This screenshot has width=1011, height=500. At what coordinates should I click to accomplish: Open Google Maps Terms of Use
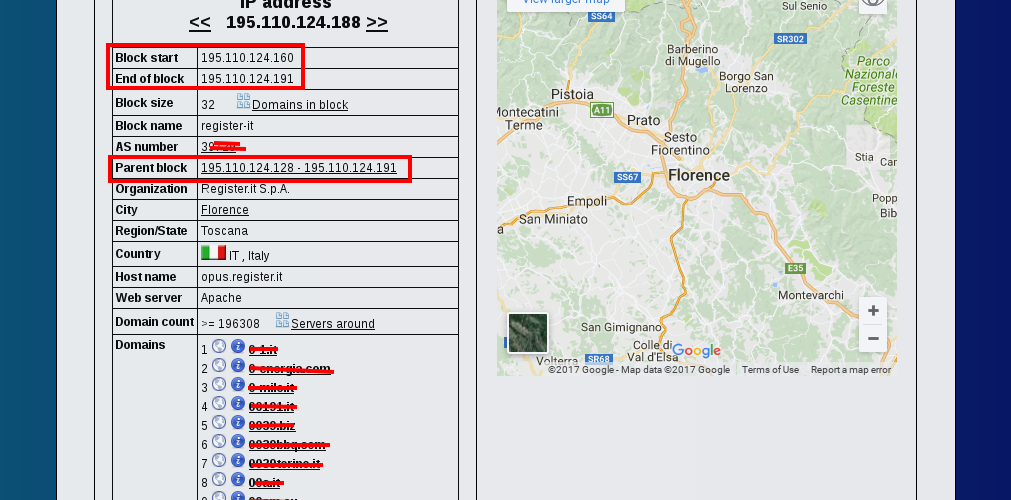770,370
